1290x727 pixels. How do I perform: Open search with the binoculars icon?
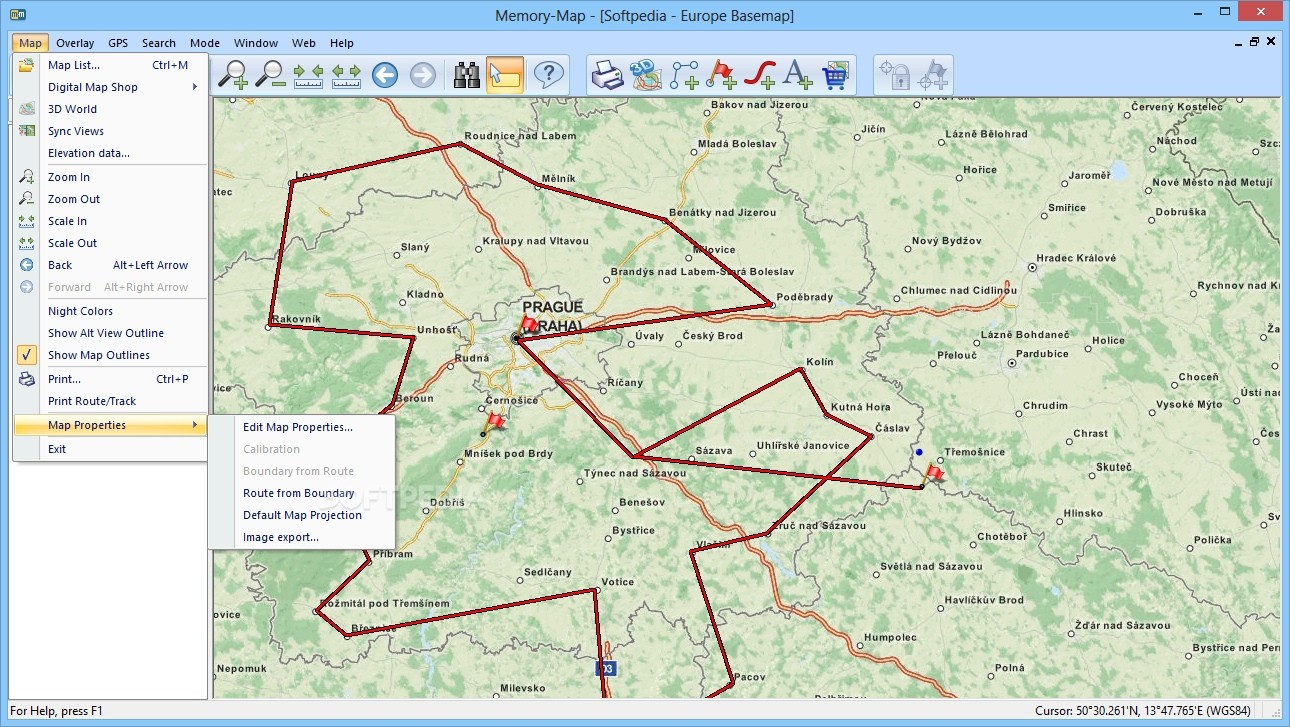[x=467, y=75]
